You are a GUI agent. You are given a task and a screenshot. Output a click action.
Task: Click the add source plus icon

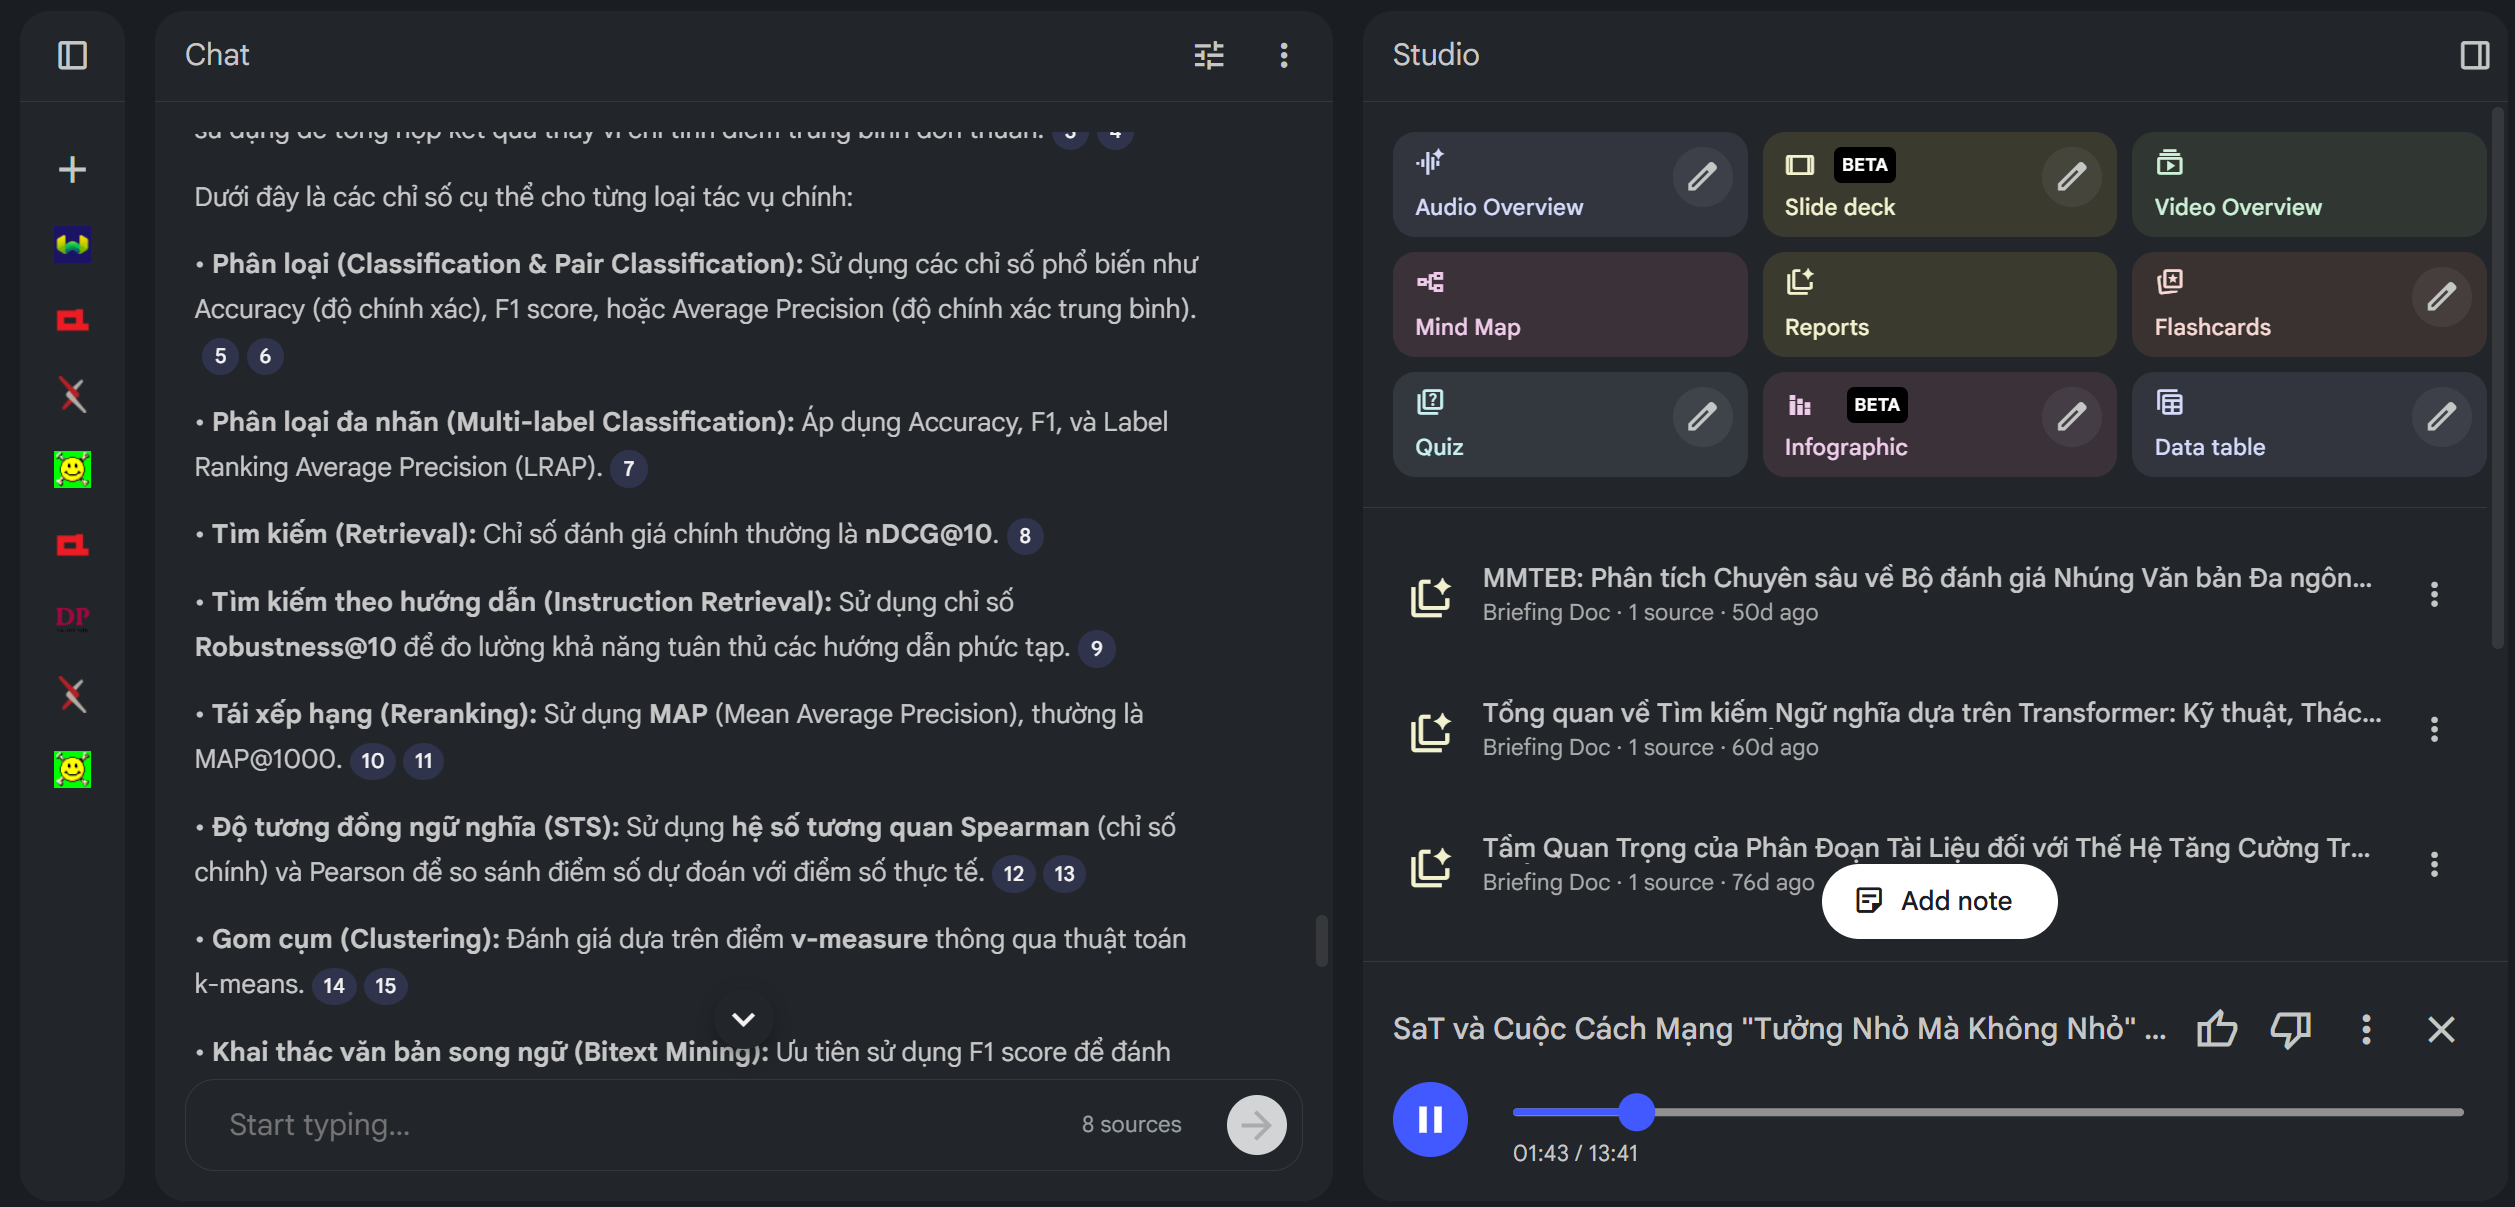(72, 169)
